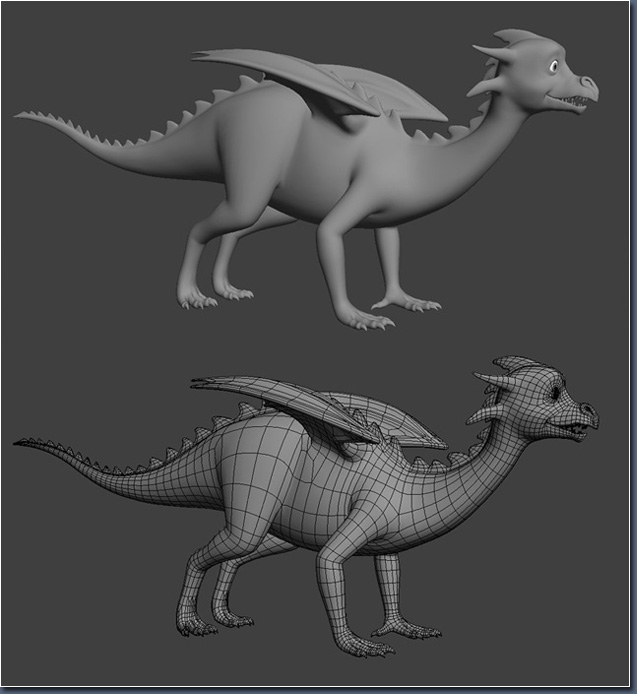Click the wireframe dragon's nostril
The width and height of the screenshot is (637, 694).
pos(587,409)
